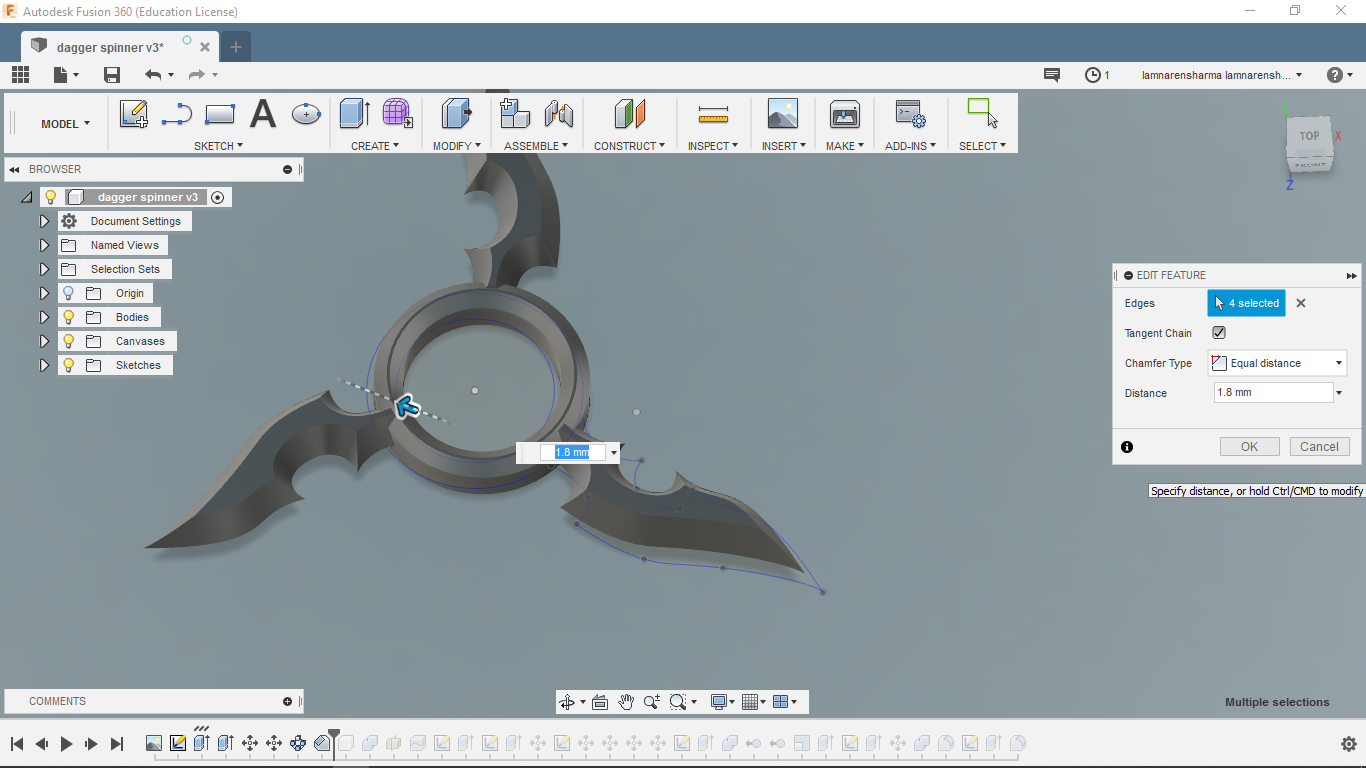Toggle Sketches folder visibility lightbulb
1366x768 pixels.
point(69,365)
